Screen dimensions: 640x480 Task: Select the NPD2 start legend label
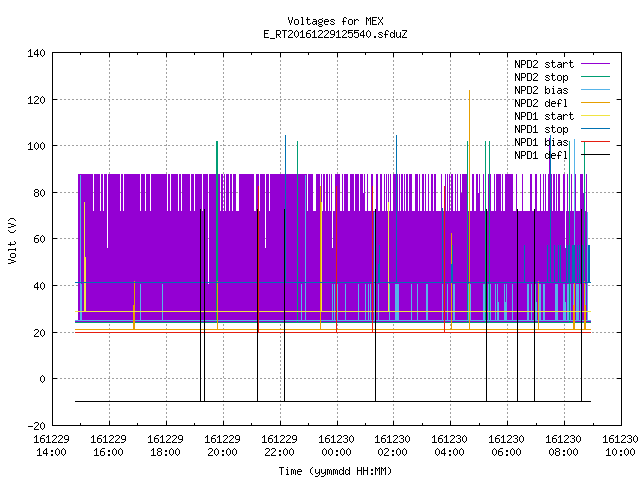click(x=544, y=64)
